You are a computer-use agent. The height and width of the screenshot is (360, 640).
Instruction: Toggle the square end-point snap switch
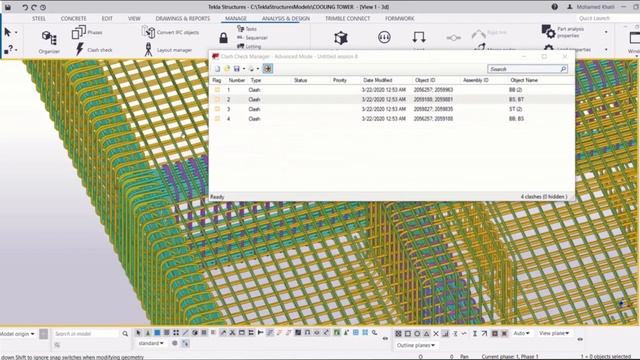[x=407, y=333]
